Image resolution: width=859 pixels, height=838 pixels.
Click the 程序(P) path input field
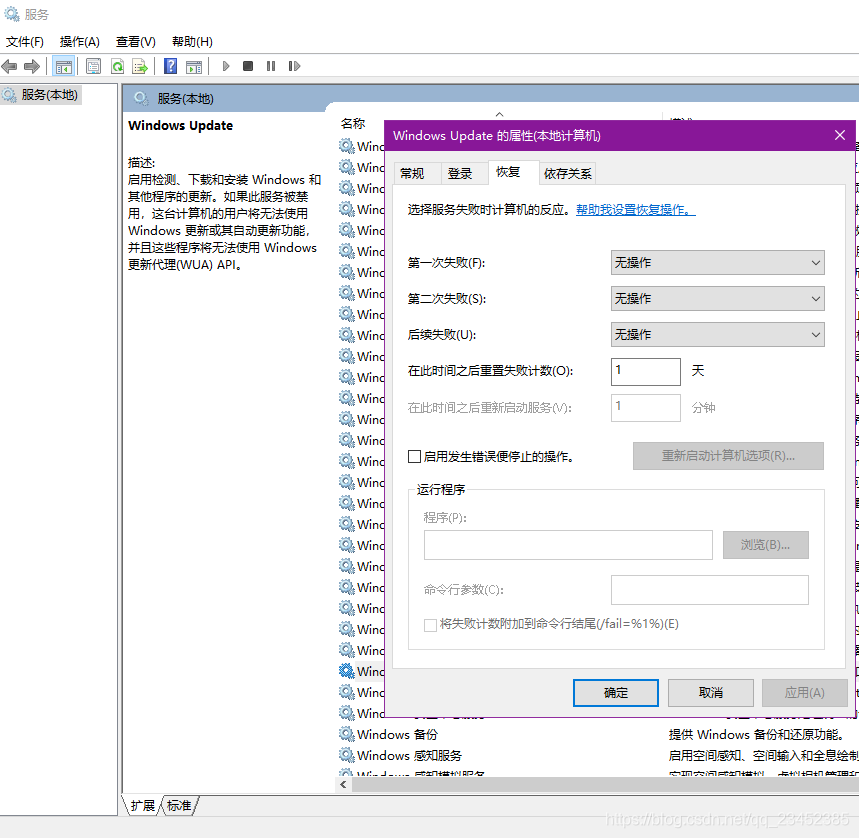(568, 545)
